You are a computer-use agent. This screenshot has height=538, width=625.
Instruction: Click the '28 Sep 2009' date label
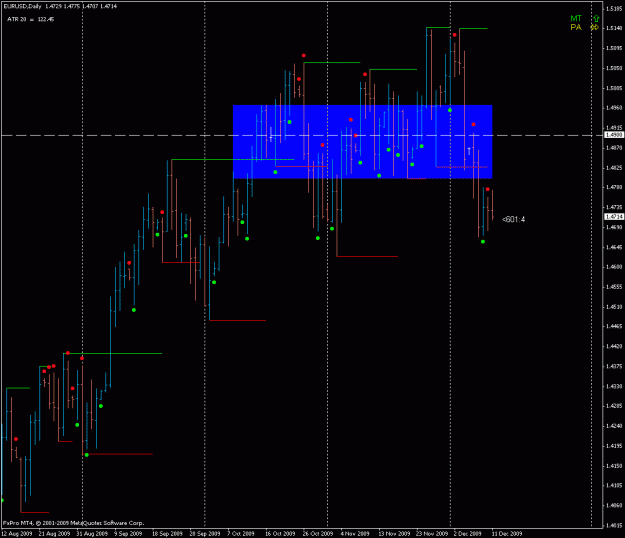pyautogui.click(x=205, y=534)
